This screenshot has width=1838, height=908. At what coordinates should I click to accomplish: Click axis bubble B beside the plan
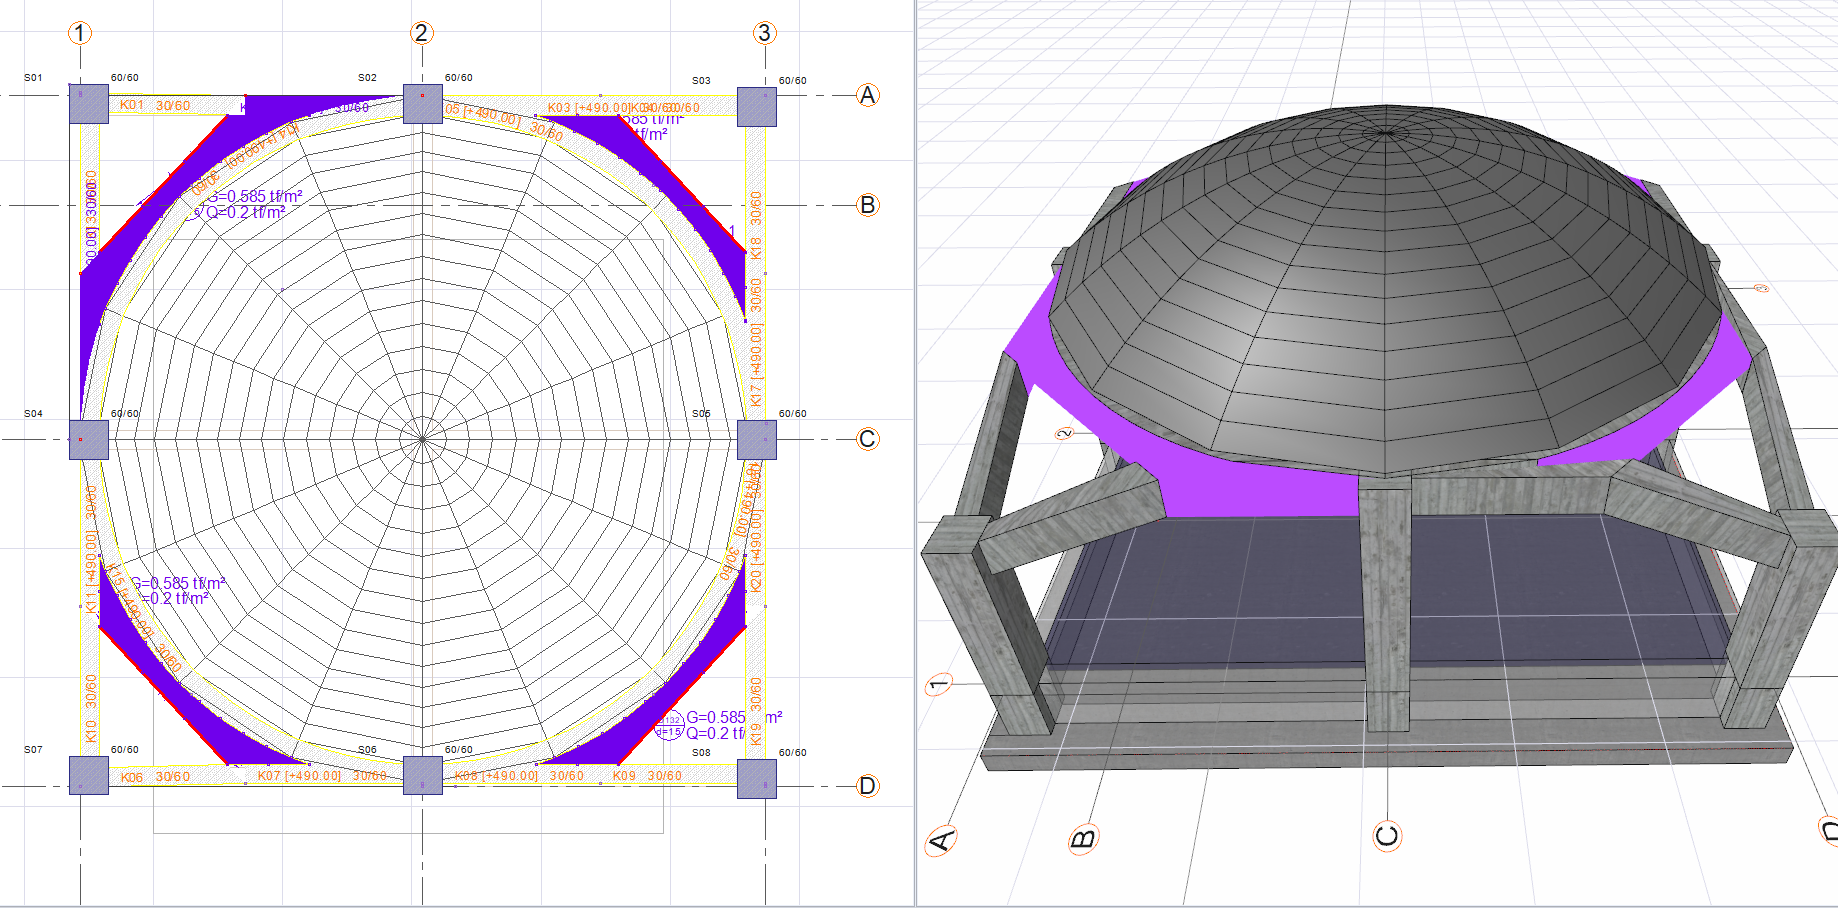click(x=867, y=205)
